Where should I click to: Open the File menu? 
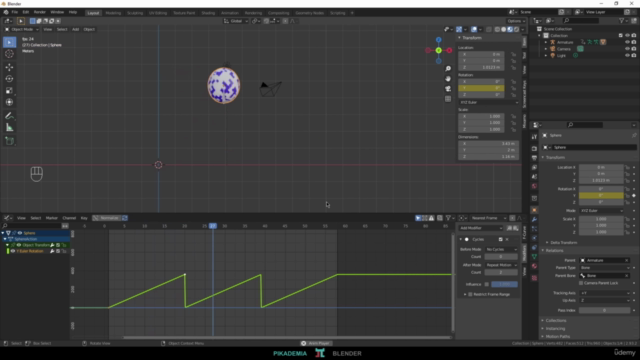(x=15, y=12)
